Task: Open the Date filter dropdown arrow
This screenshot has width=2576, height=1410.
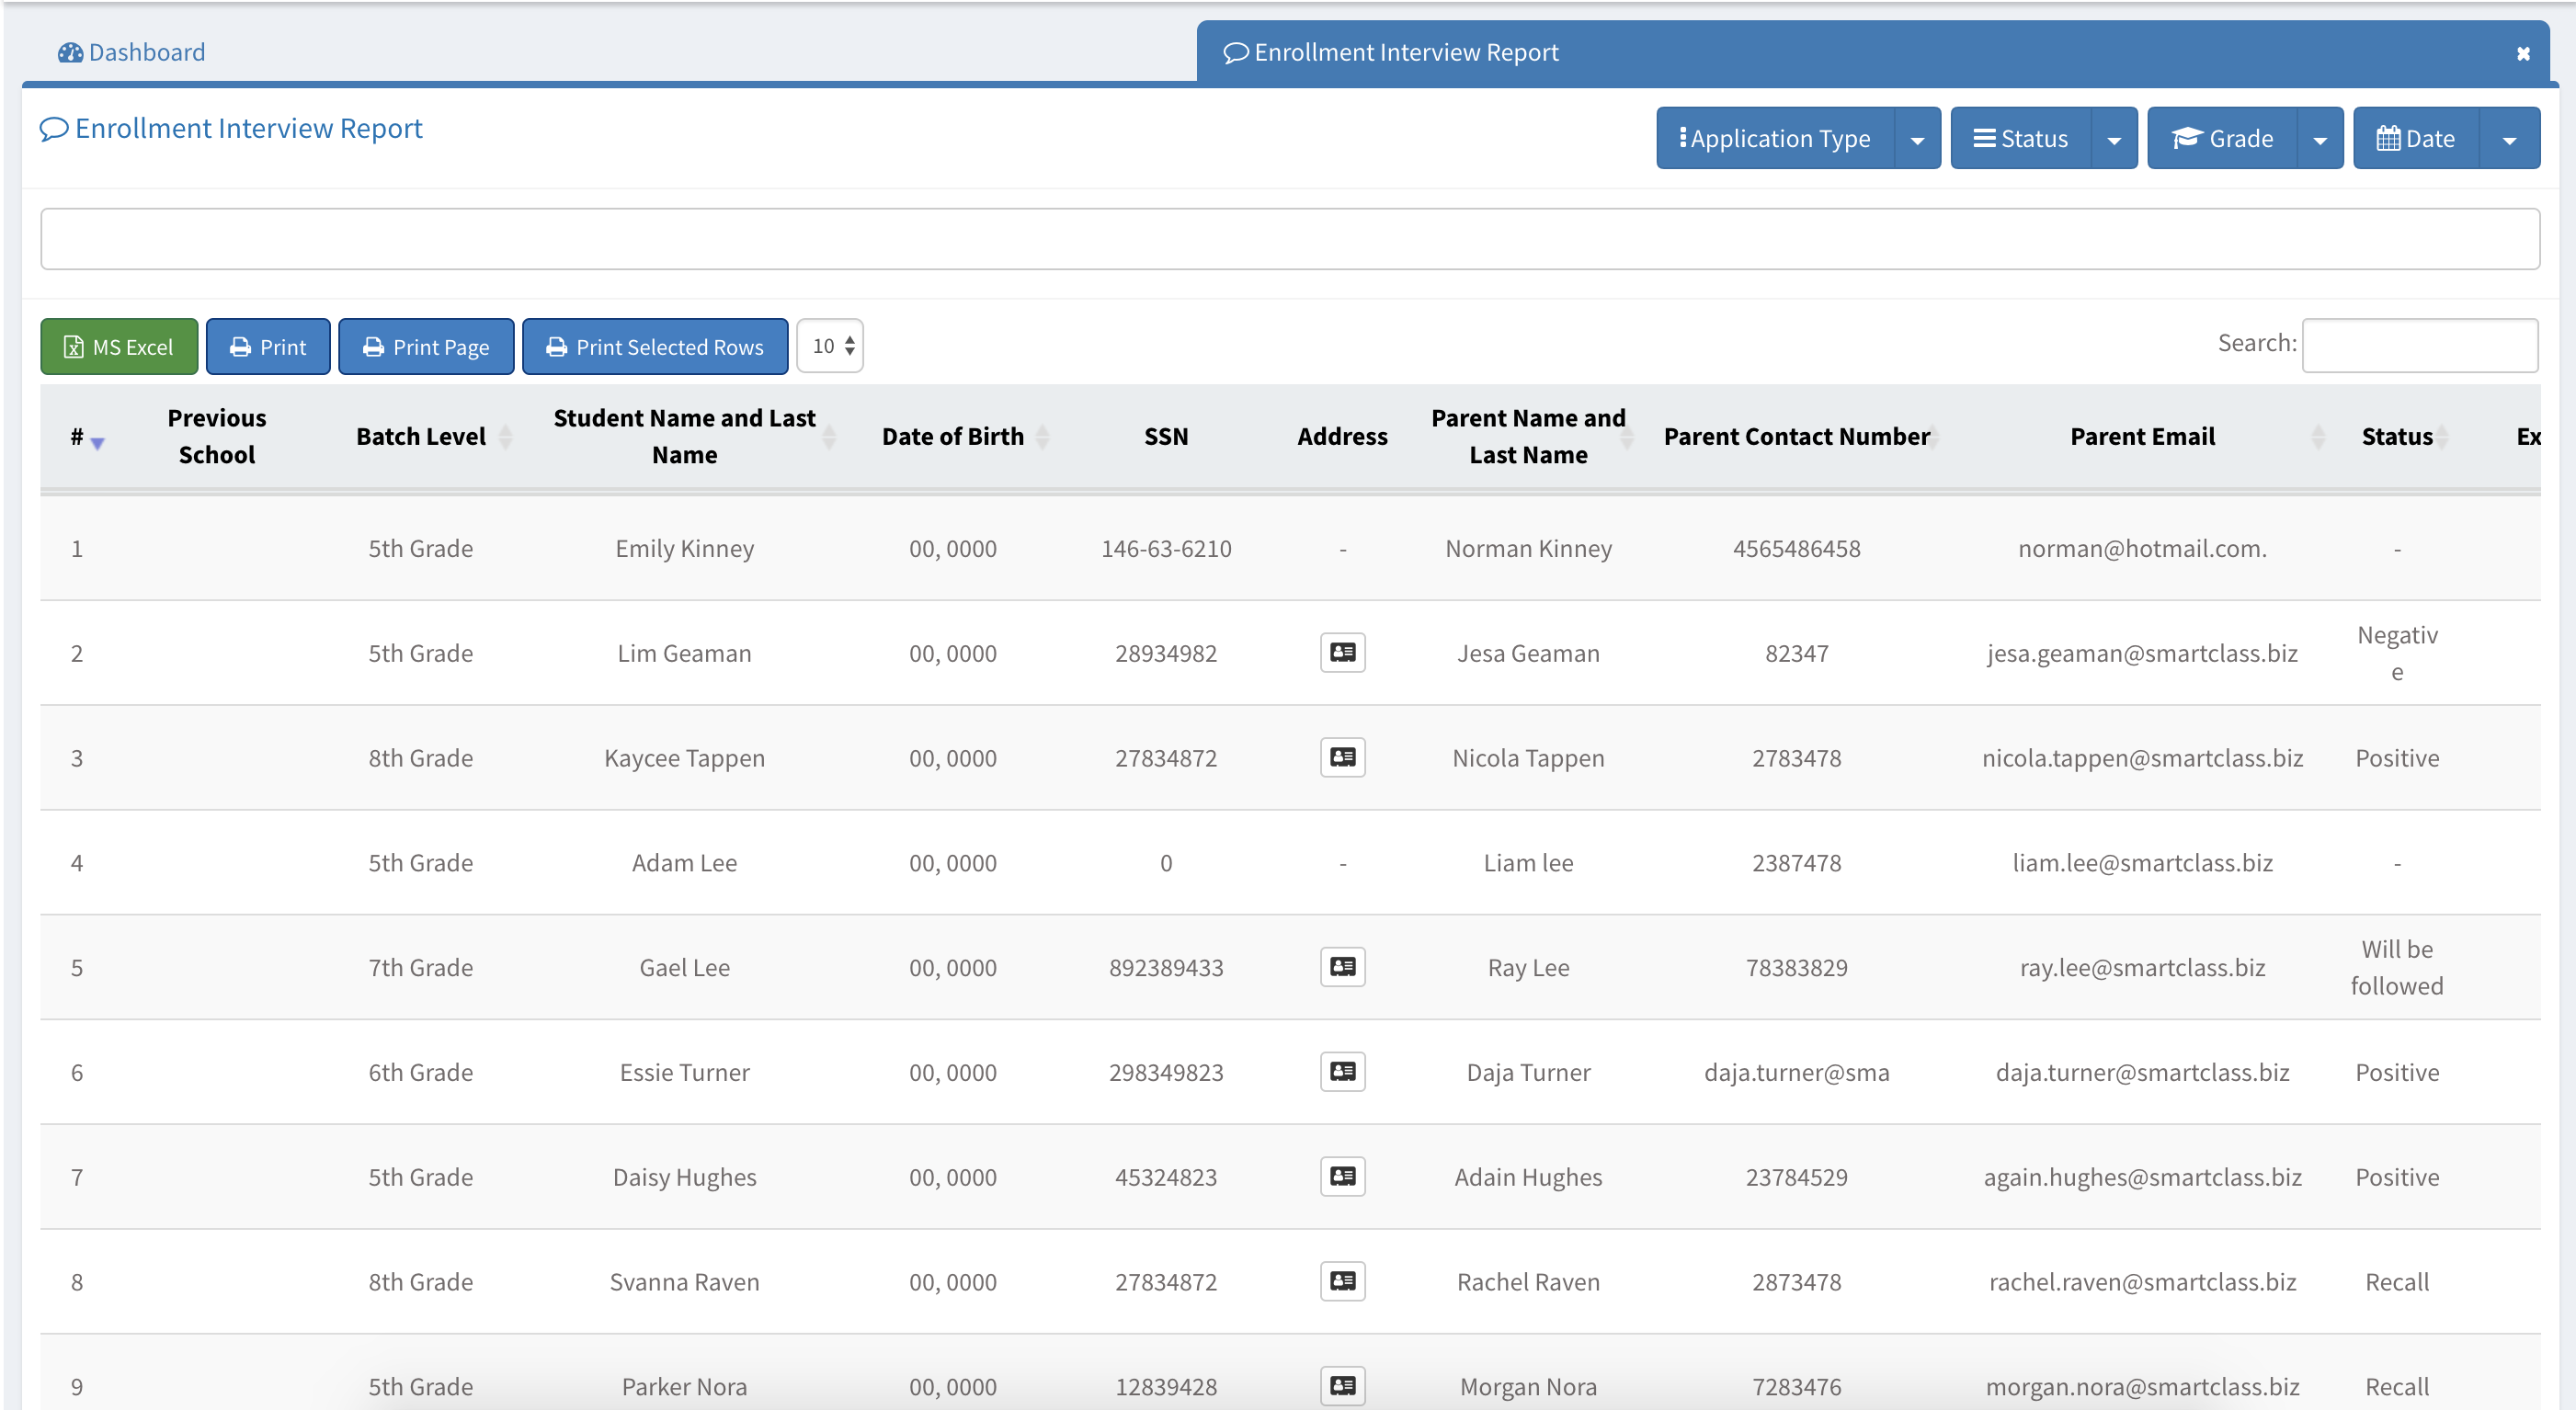Action: (x=2509, y=140)
